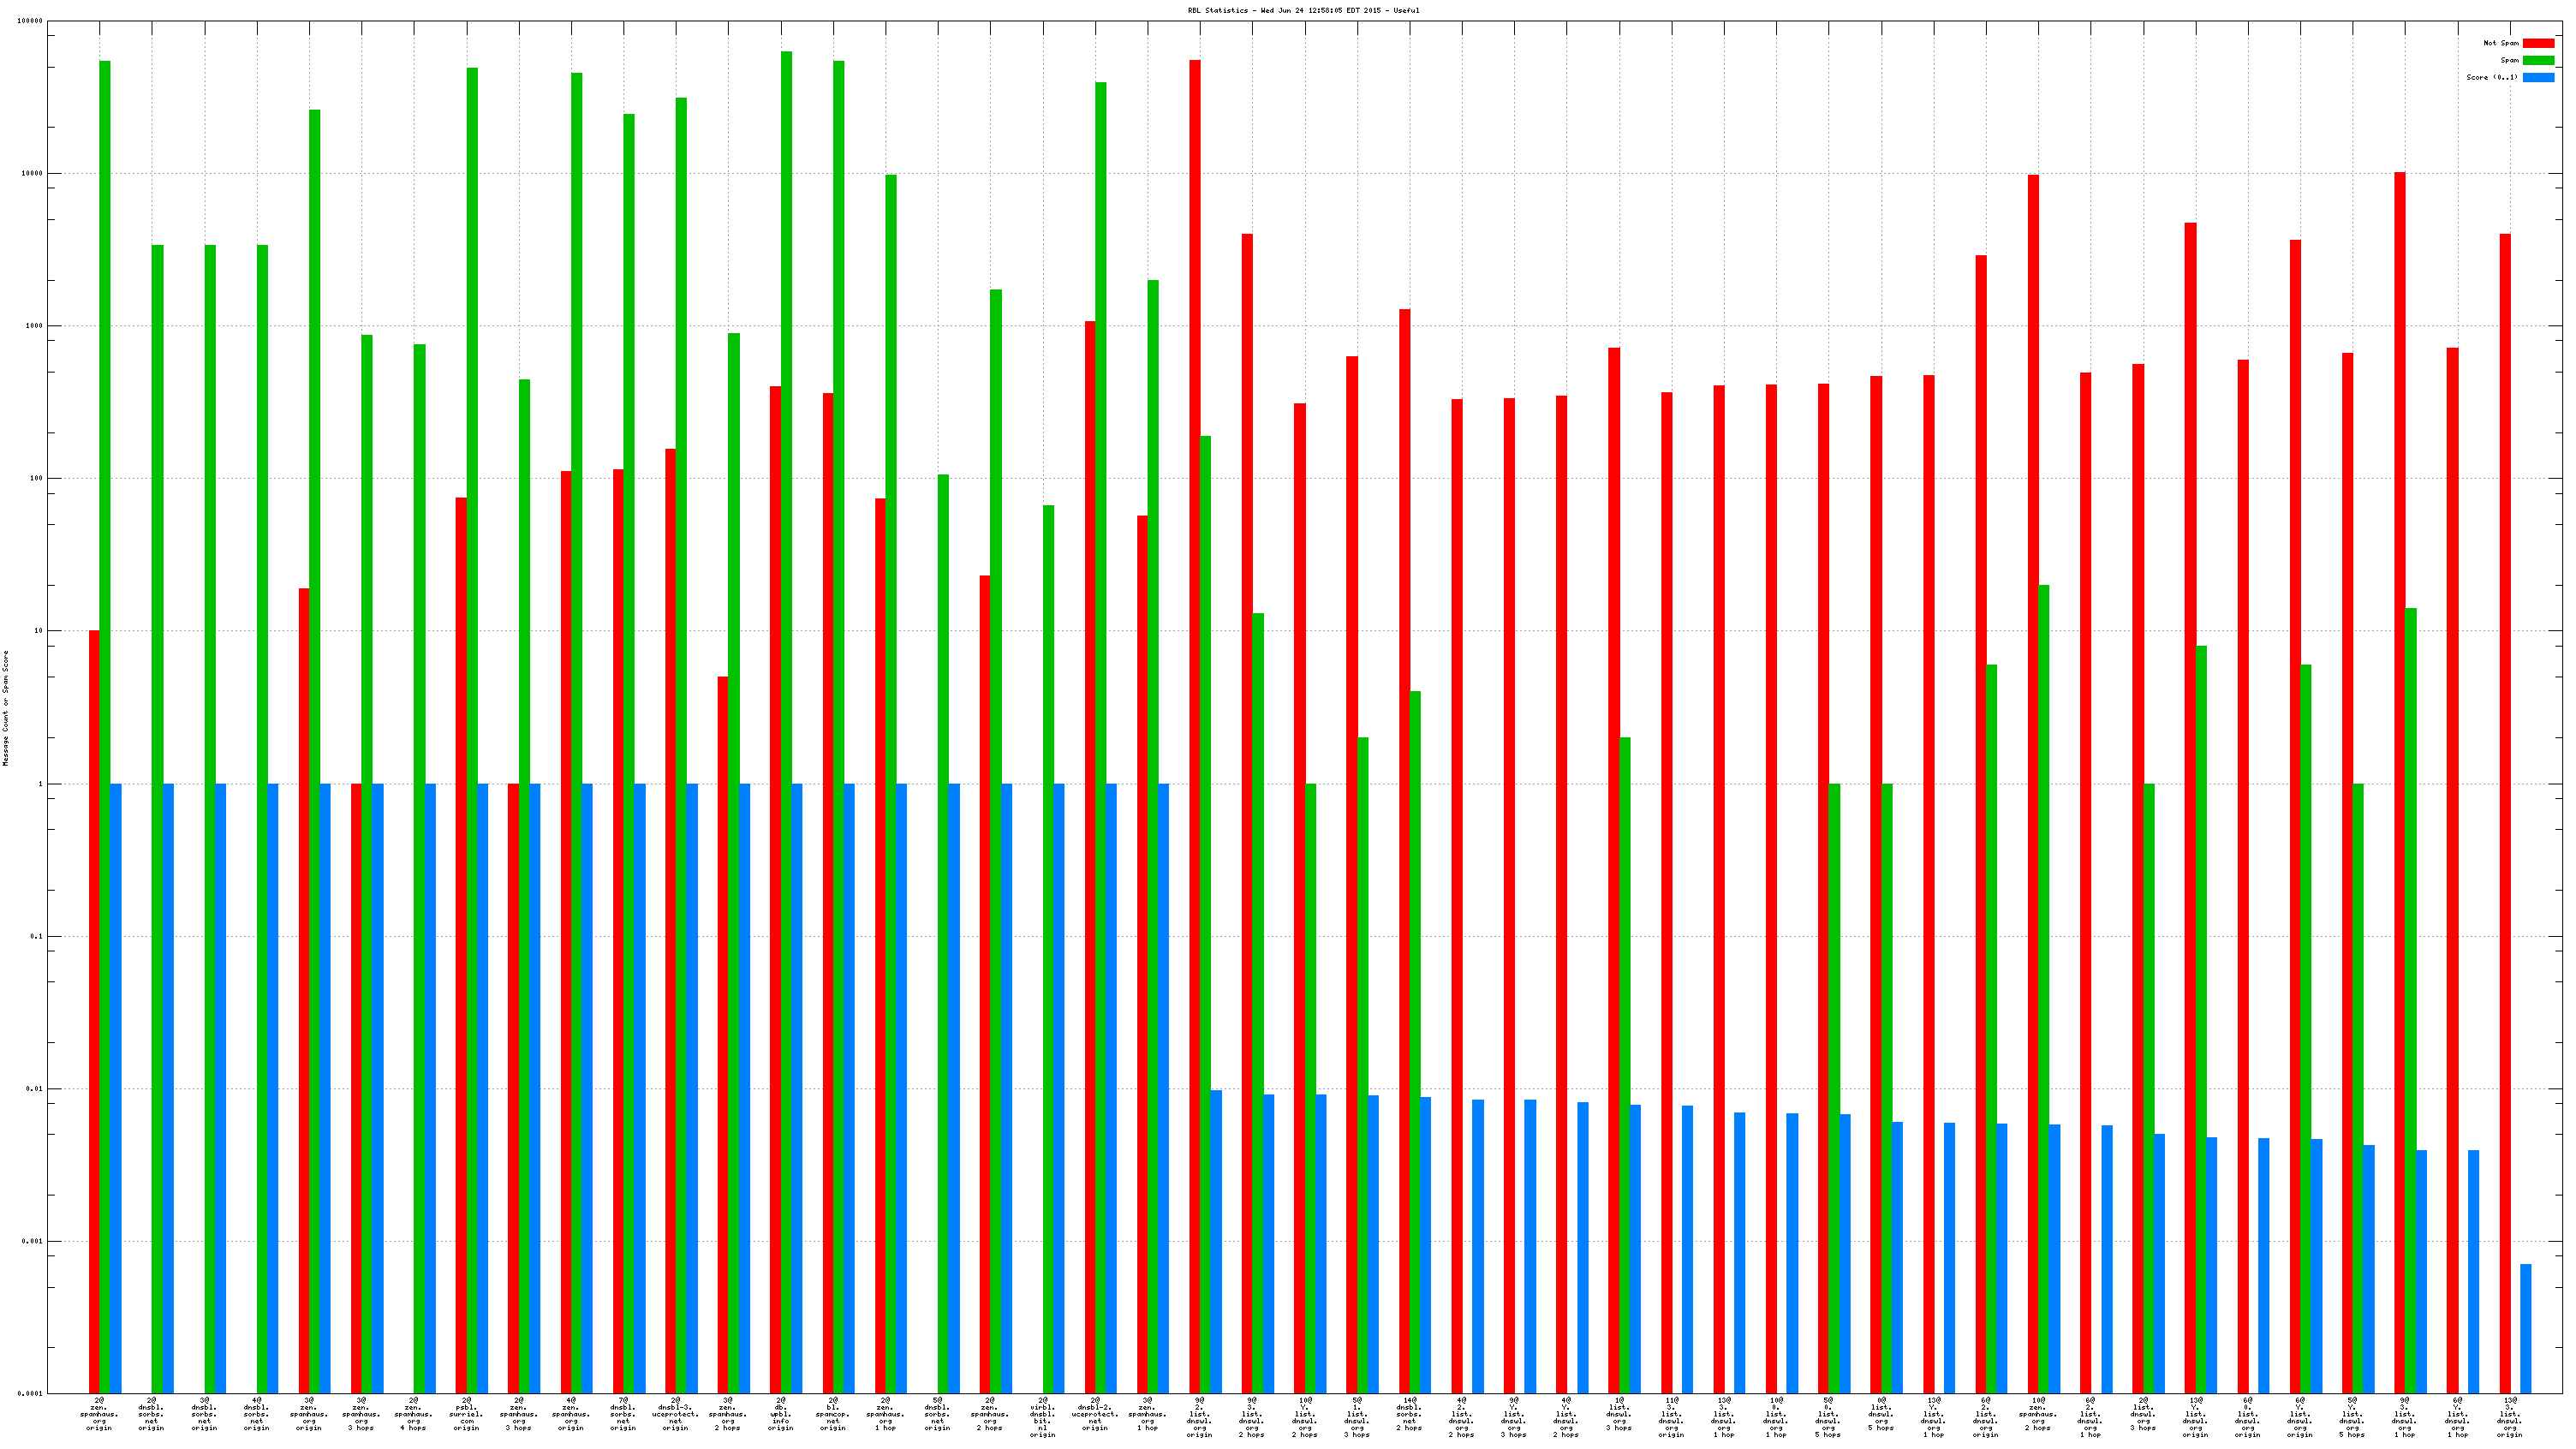Click the red bar above dnsbl-2.uceprotect.net
Screen dimensions: 2576x1449
1090,800
